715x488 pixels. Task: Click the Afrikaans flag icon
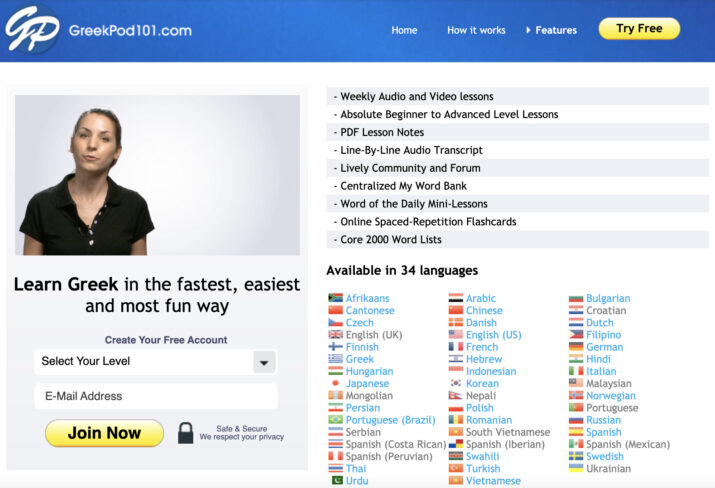(x=336, y=298)
